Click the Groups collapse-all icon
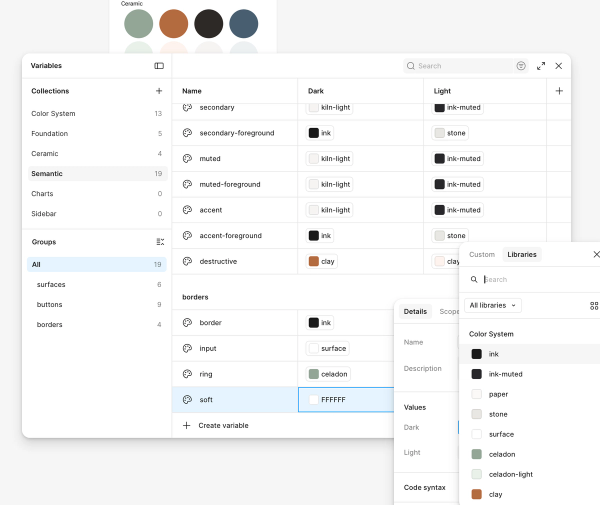 (160, 242)
